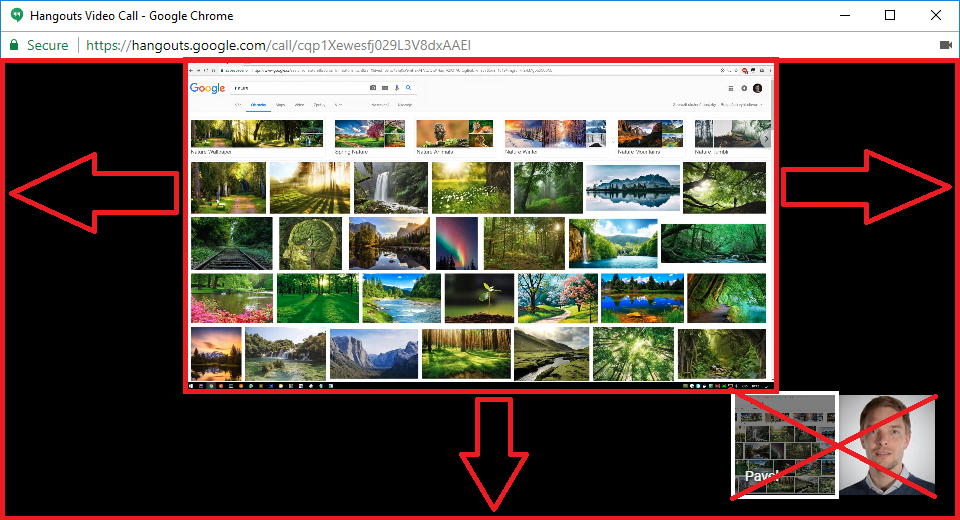Click the Secure padlock icon in address bar
The width and height of the screenshot is (960, 520).
coord(14,45)
